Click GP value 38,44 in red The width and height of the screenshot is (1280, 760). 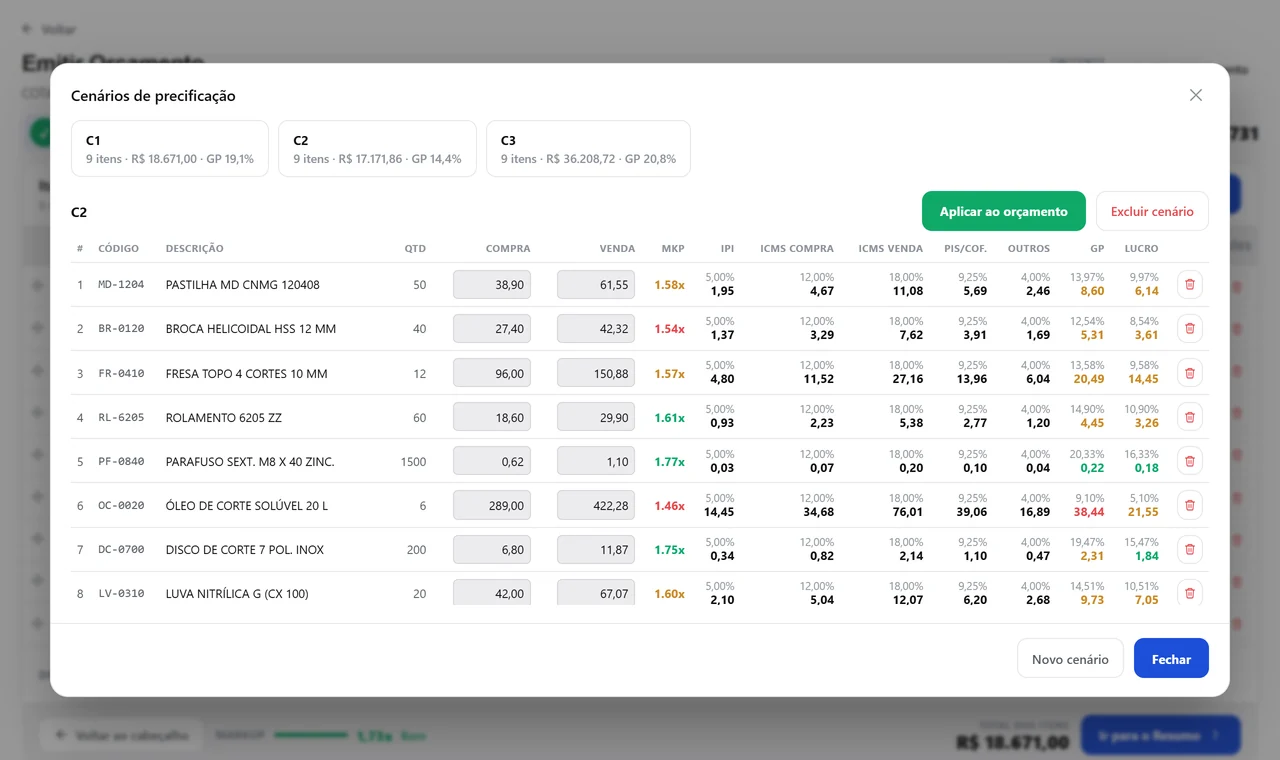(1089, 512)
